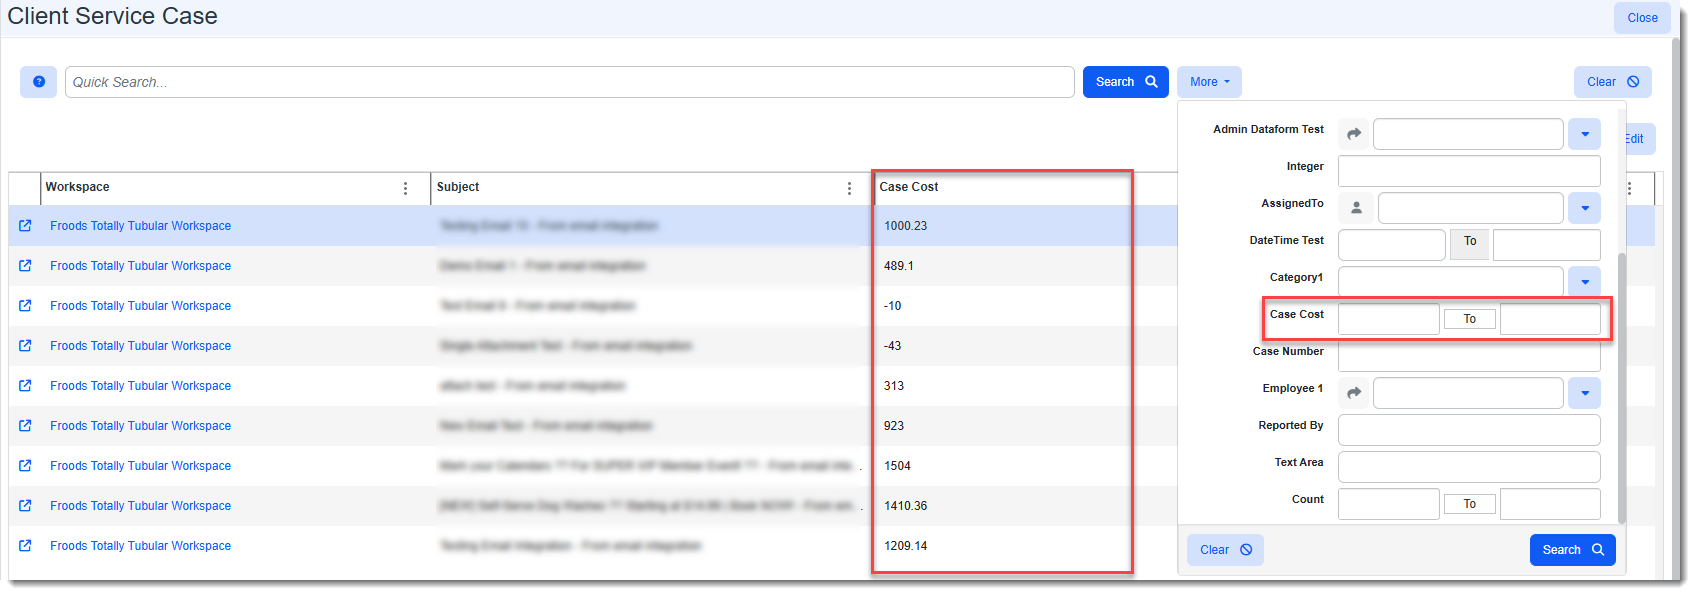This screenshot has height=595, width=1695.
Task: Click the share arrow icon beside Employee 1
Action: point(1354,393)
